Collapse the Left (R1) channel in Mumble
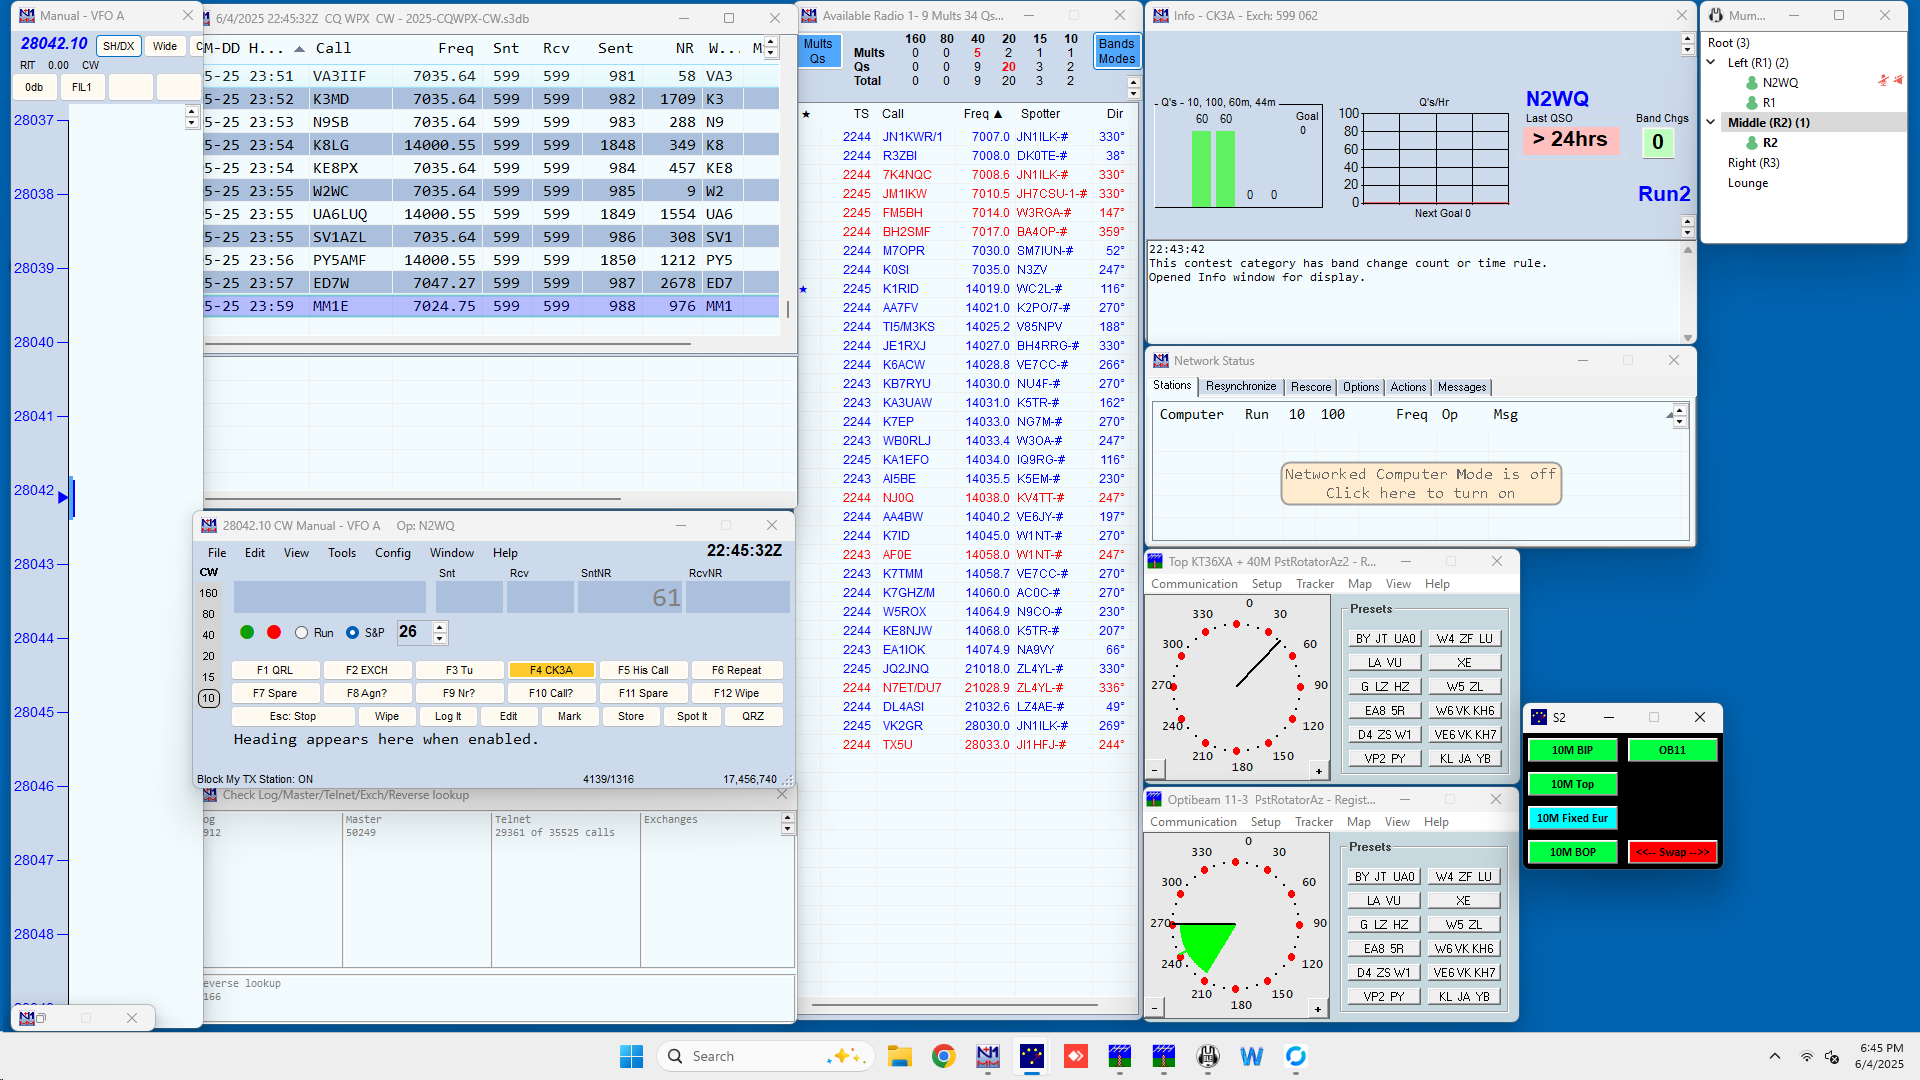 point(1712,62)
